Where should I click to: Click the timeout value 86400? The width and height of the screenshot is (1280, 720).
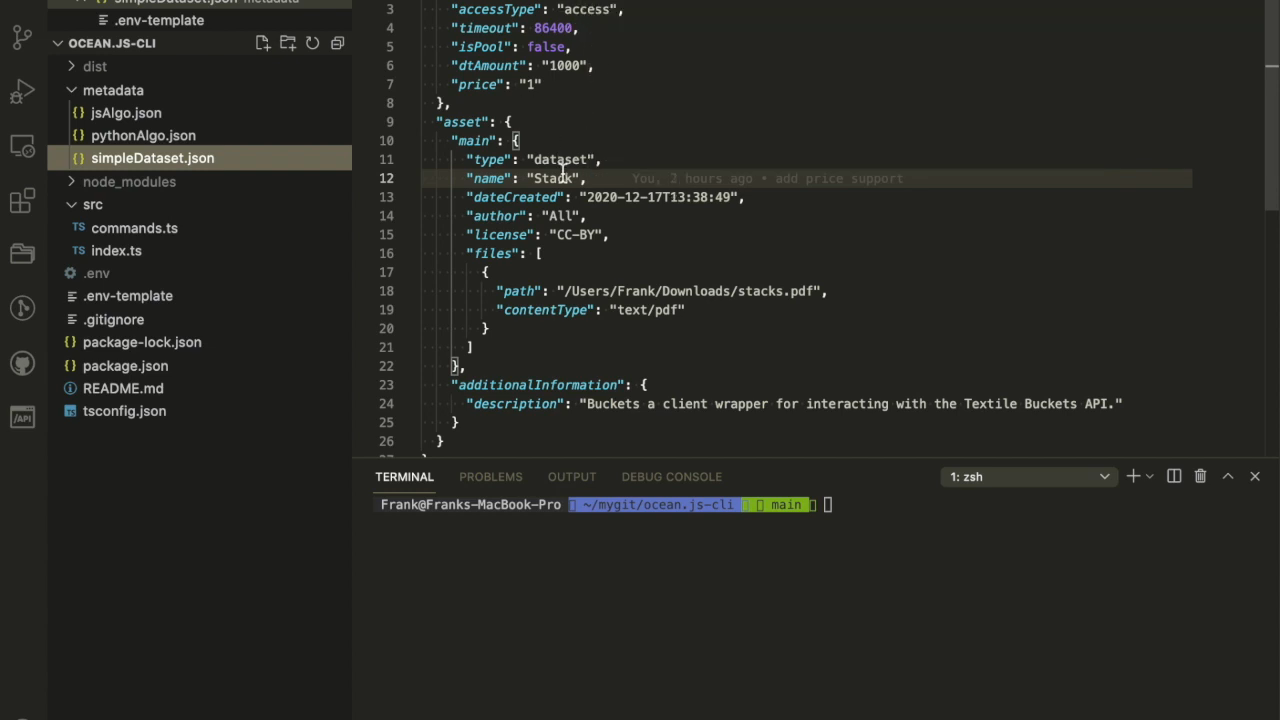553,28
